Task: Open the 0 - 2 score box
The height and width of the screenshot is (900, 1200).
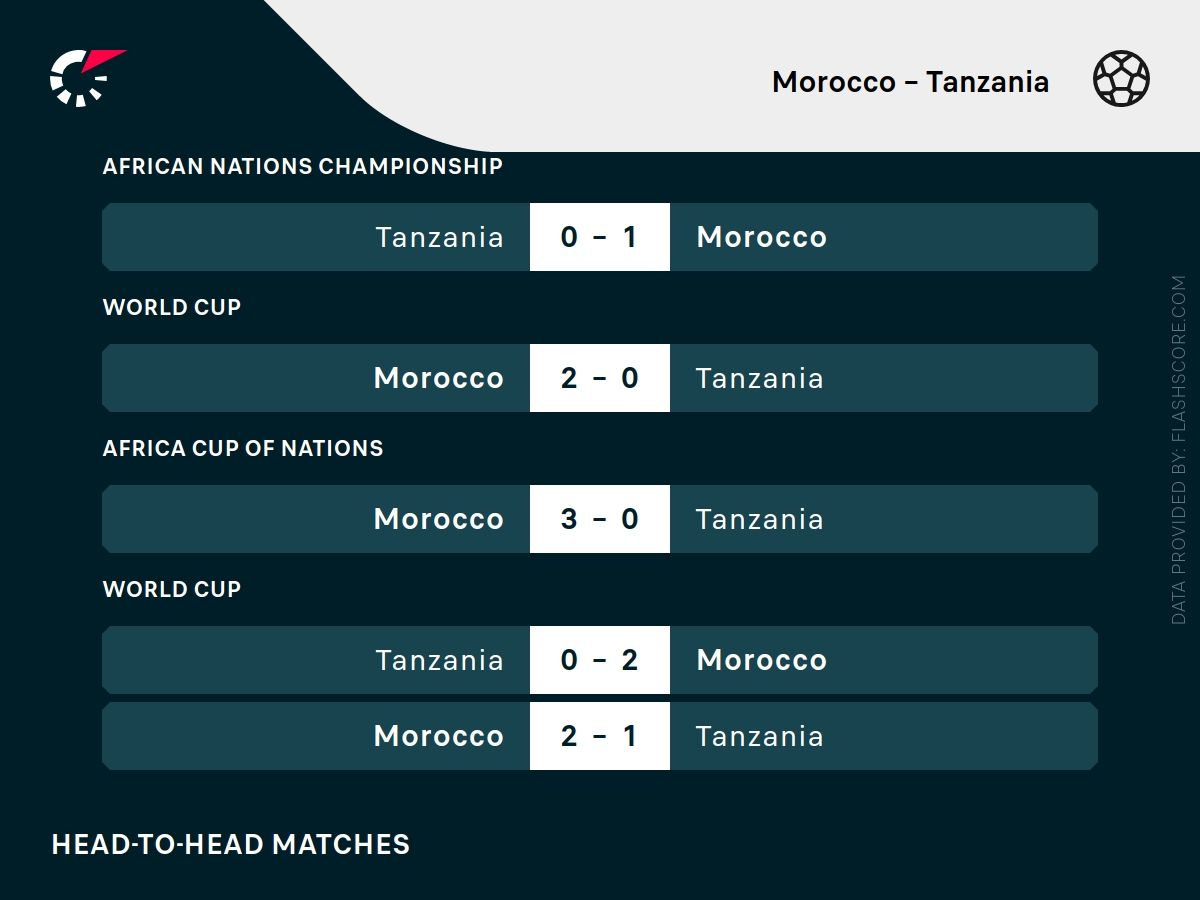Action: click(599, 660)
